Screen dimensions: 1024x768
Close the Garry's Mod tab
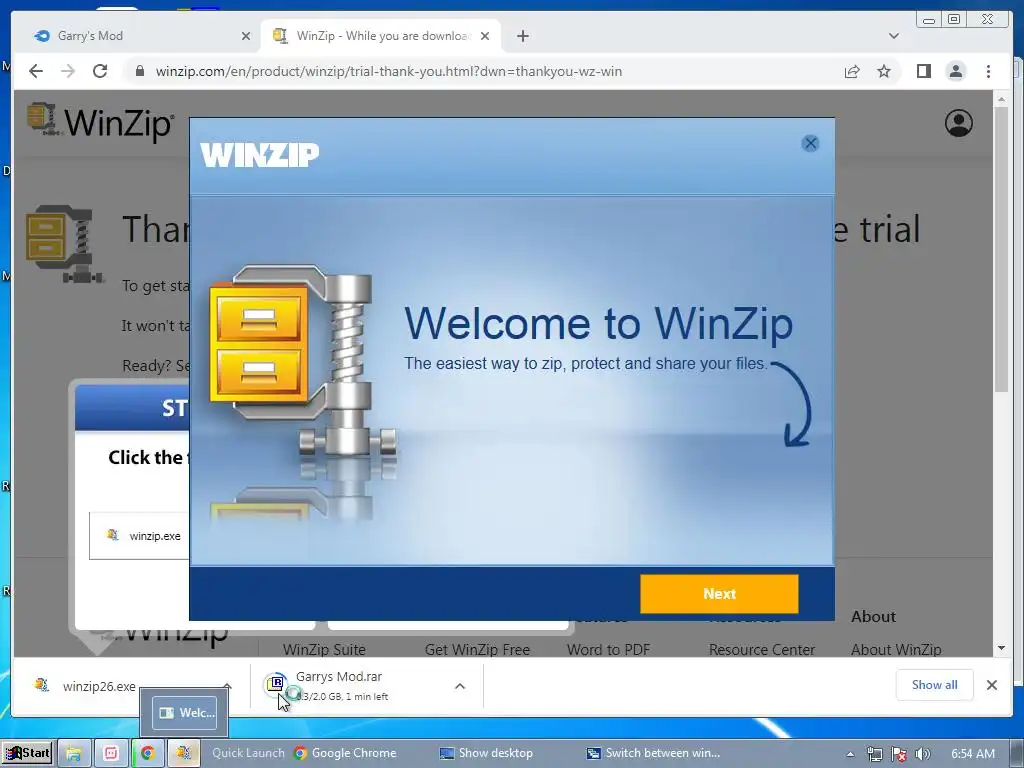(246, 36)
